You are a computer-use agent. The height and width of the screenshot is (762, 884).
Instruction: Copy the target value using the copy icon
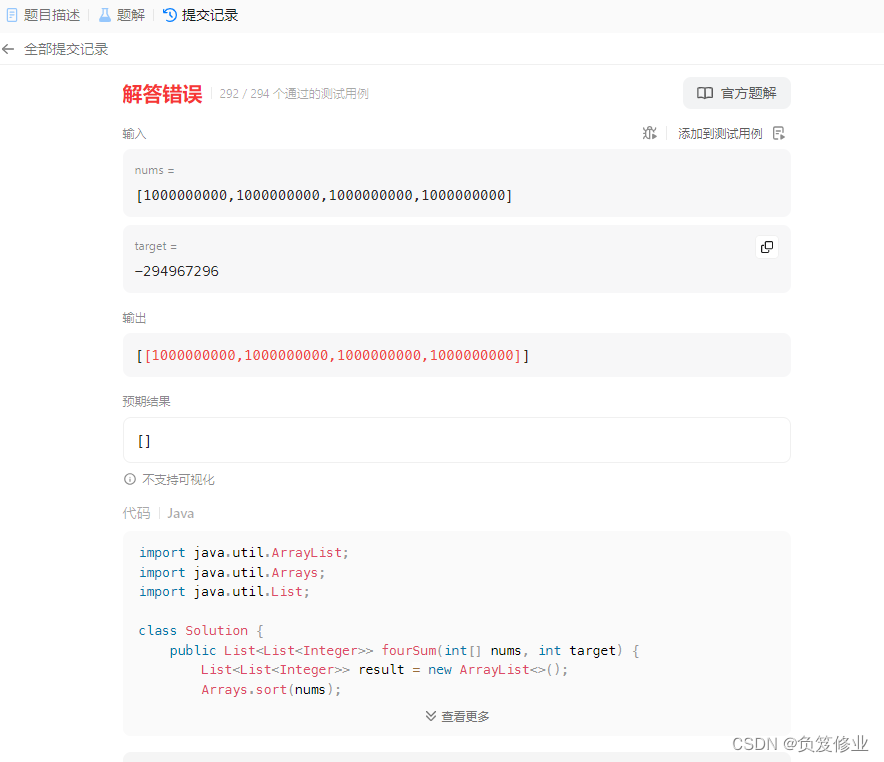[766, 246]
